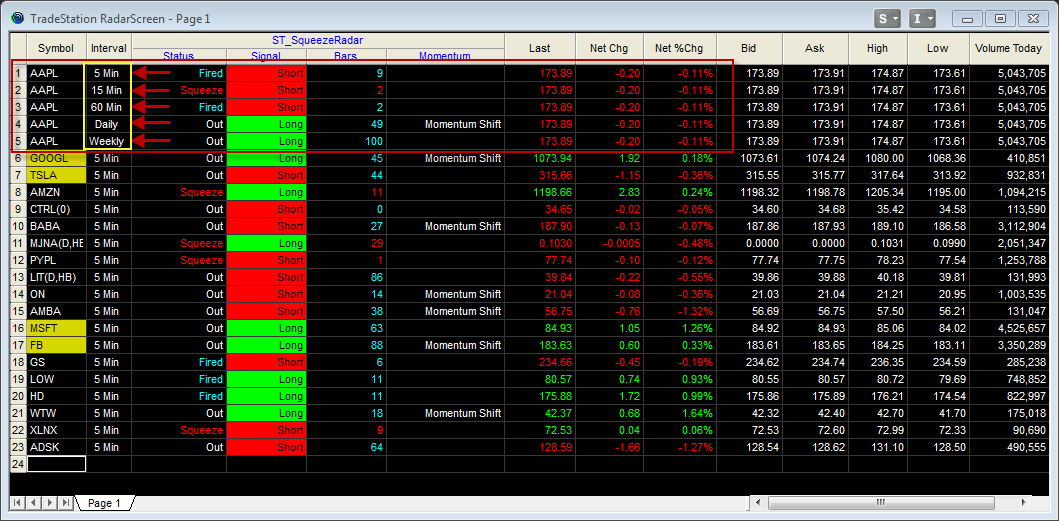Click the Weekly interval cell for AAPL

coord(107,141)
